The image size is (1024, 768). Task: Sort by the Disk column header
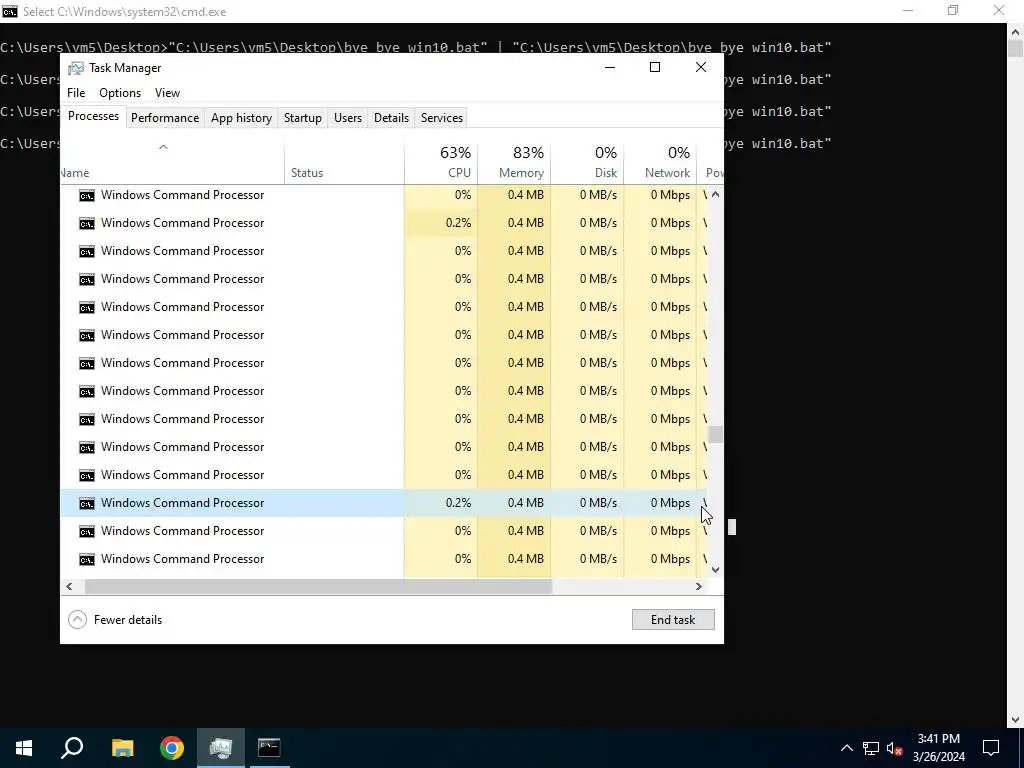[587, 163]
